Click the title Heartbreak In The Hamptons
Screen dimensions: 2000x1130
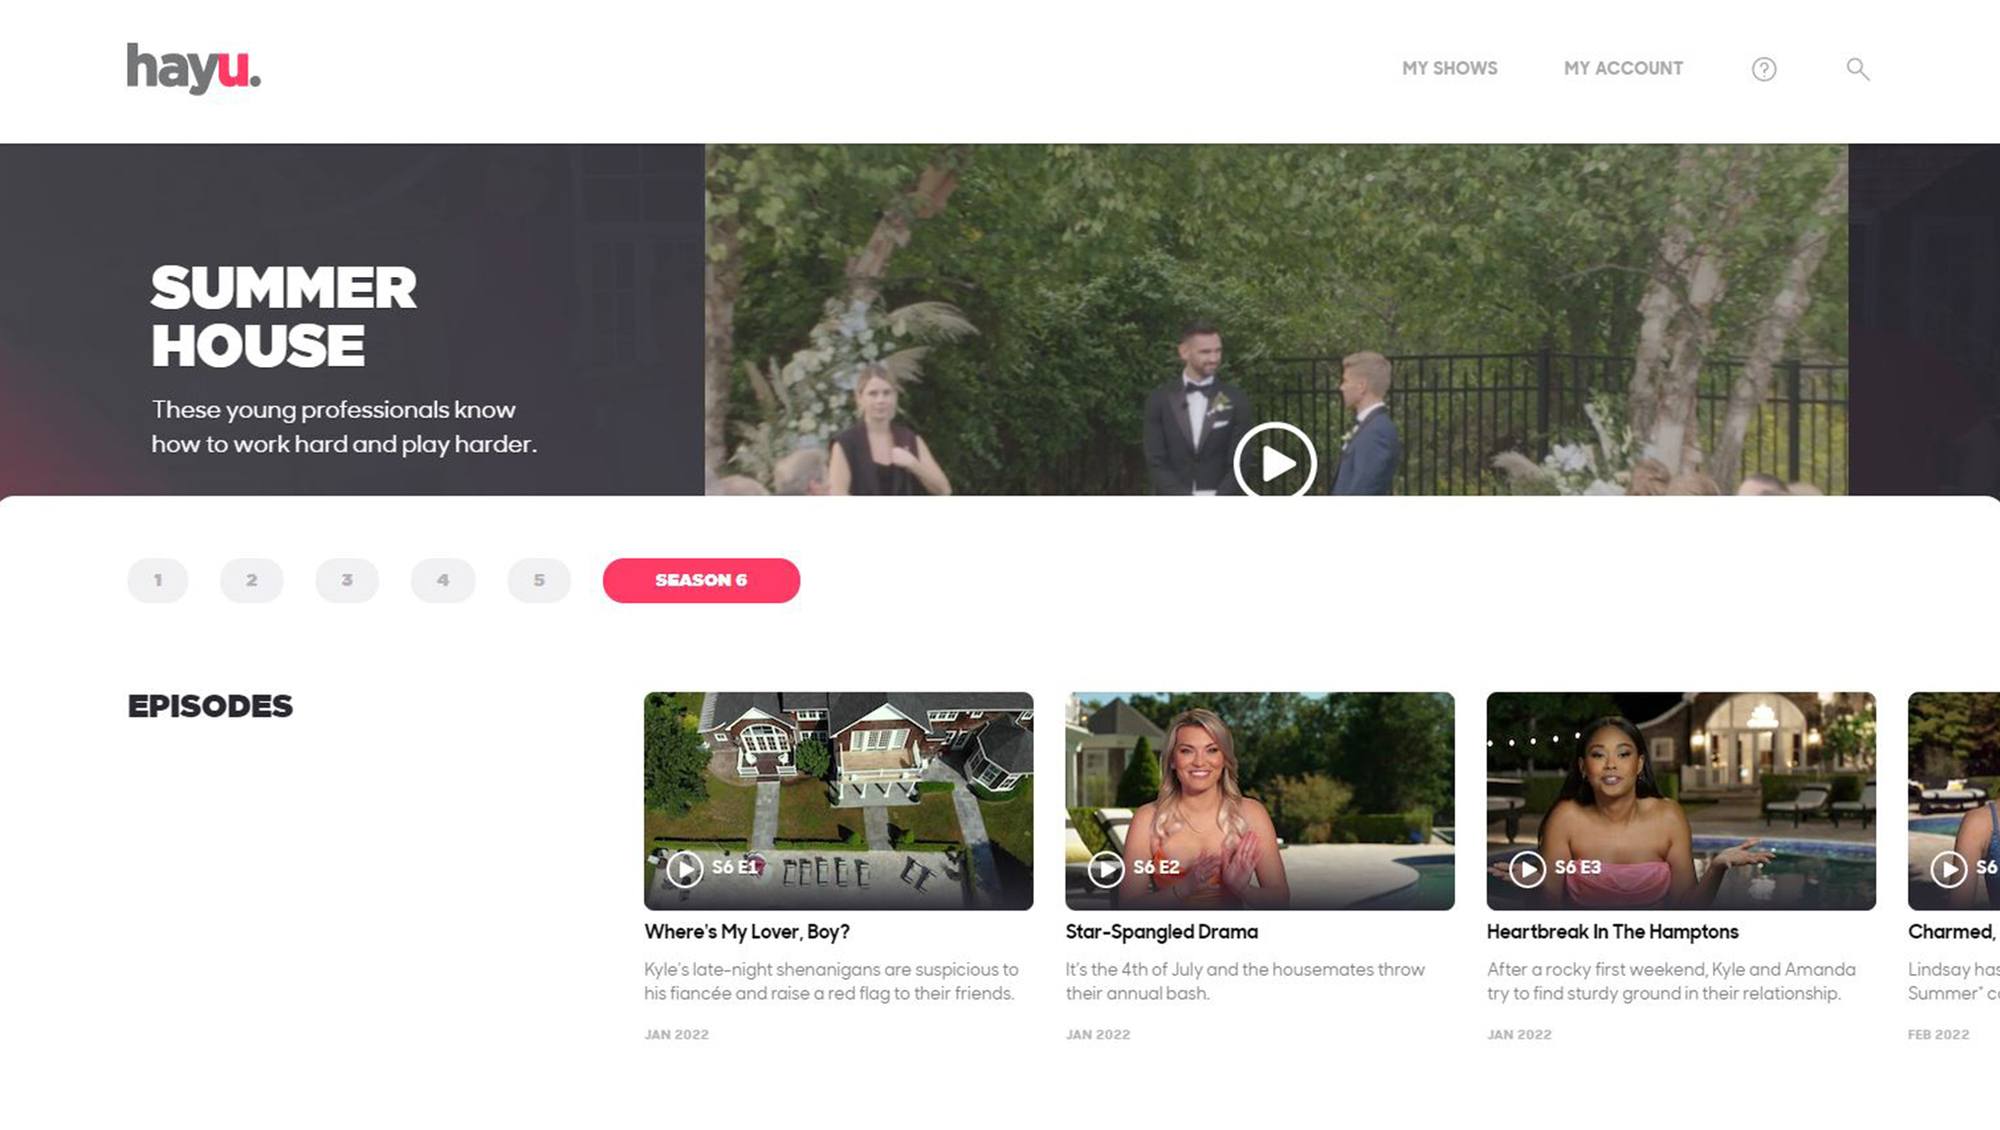[x=1612, y=931]
